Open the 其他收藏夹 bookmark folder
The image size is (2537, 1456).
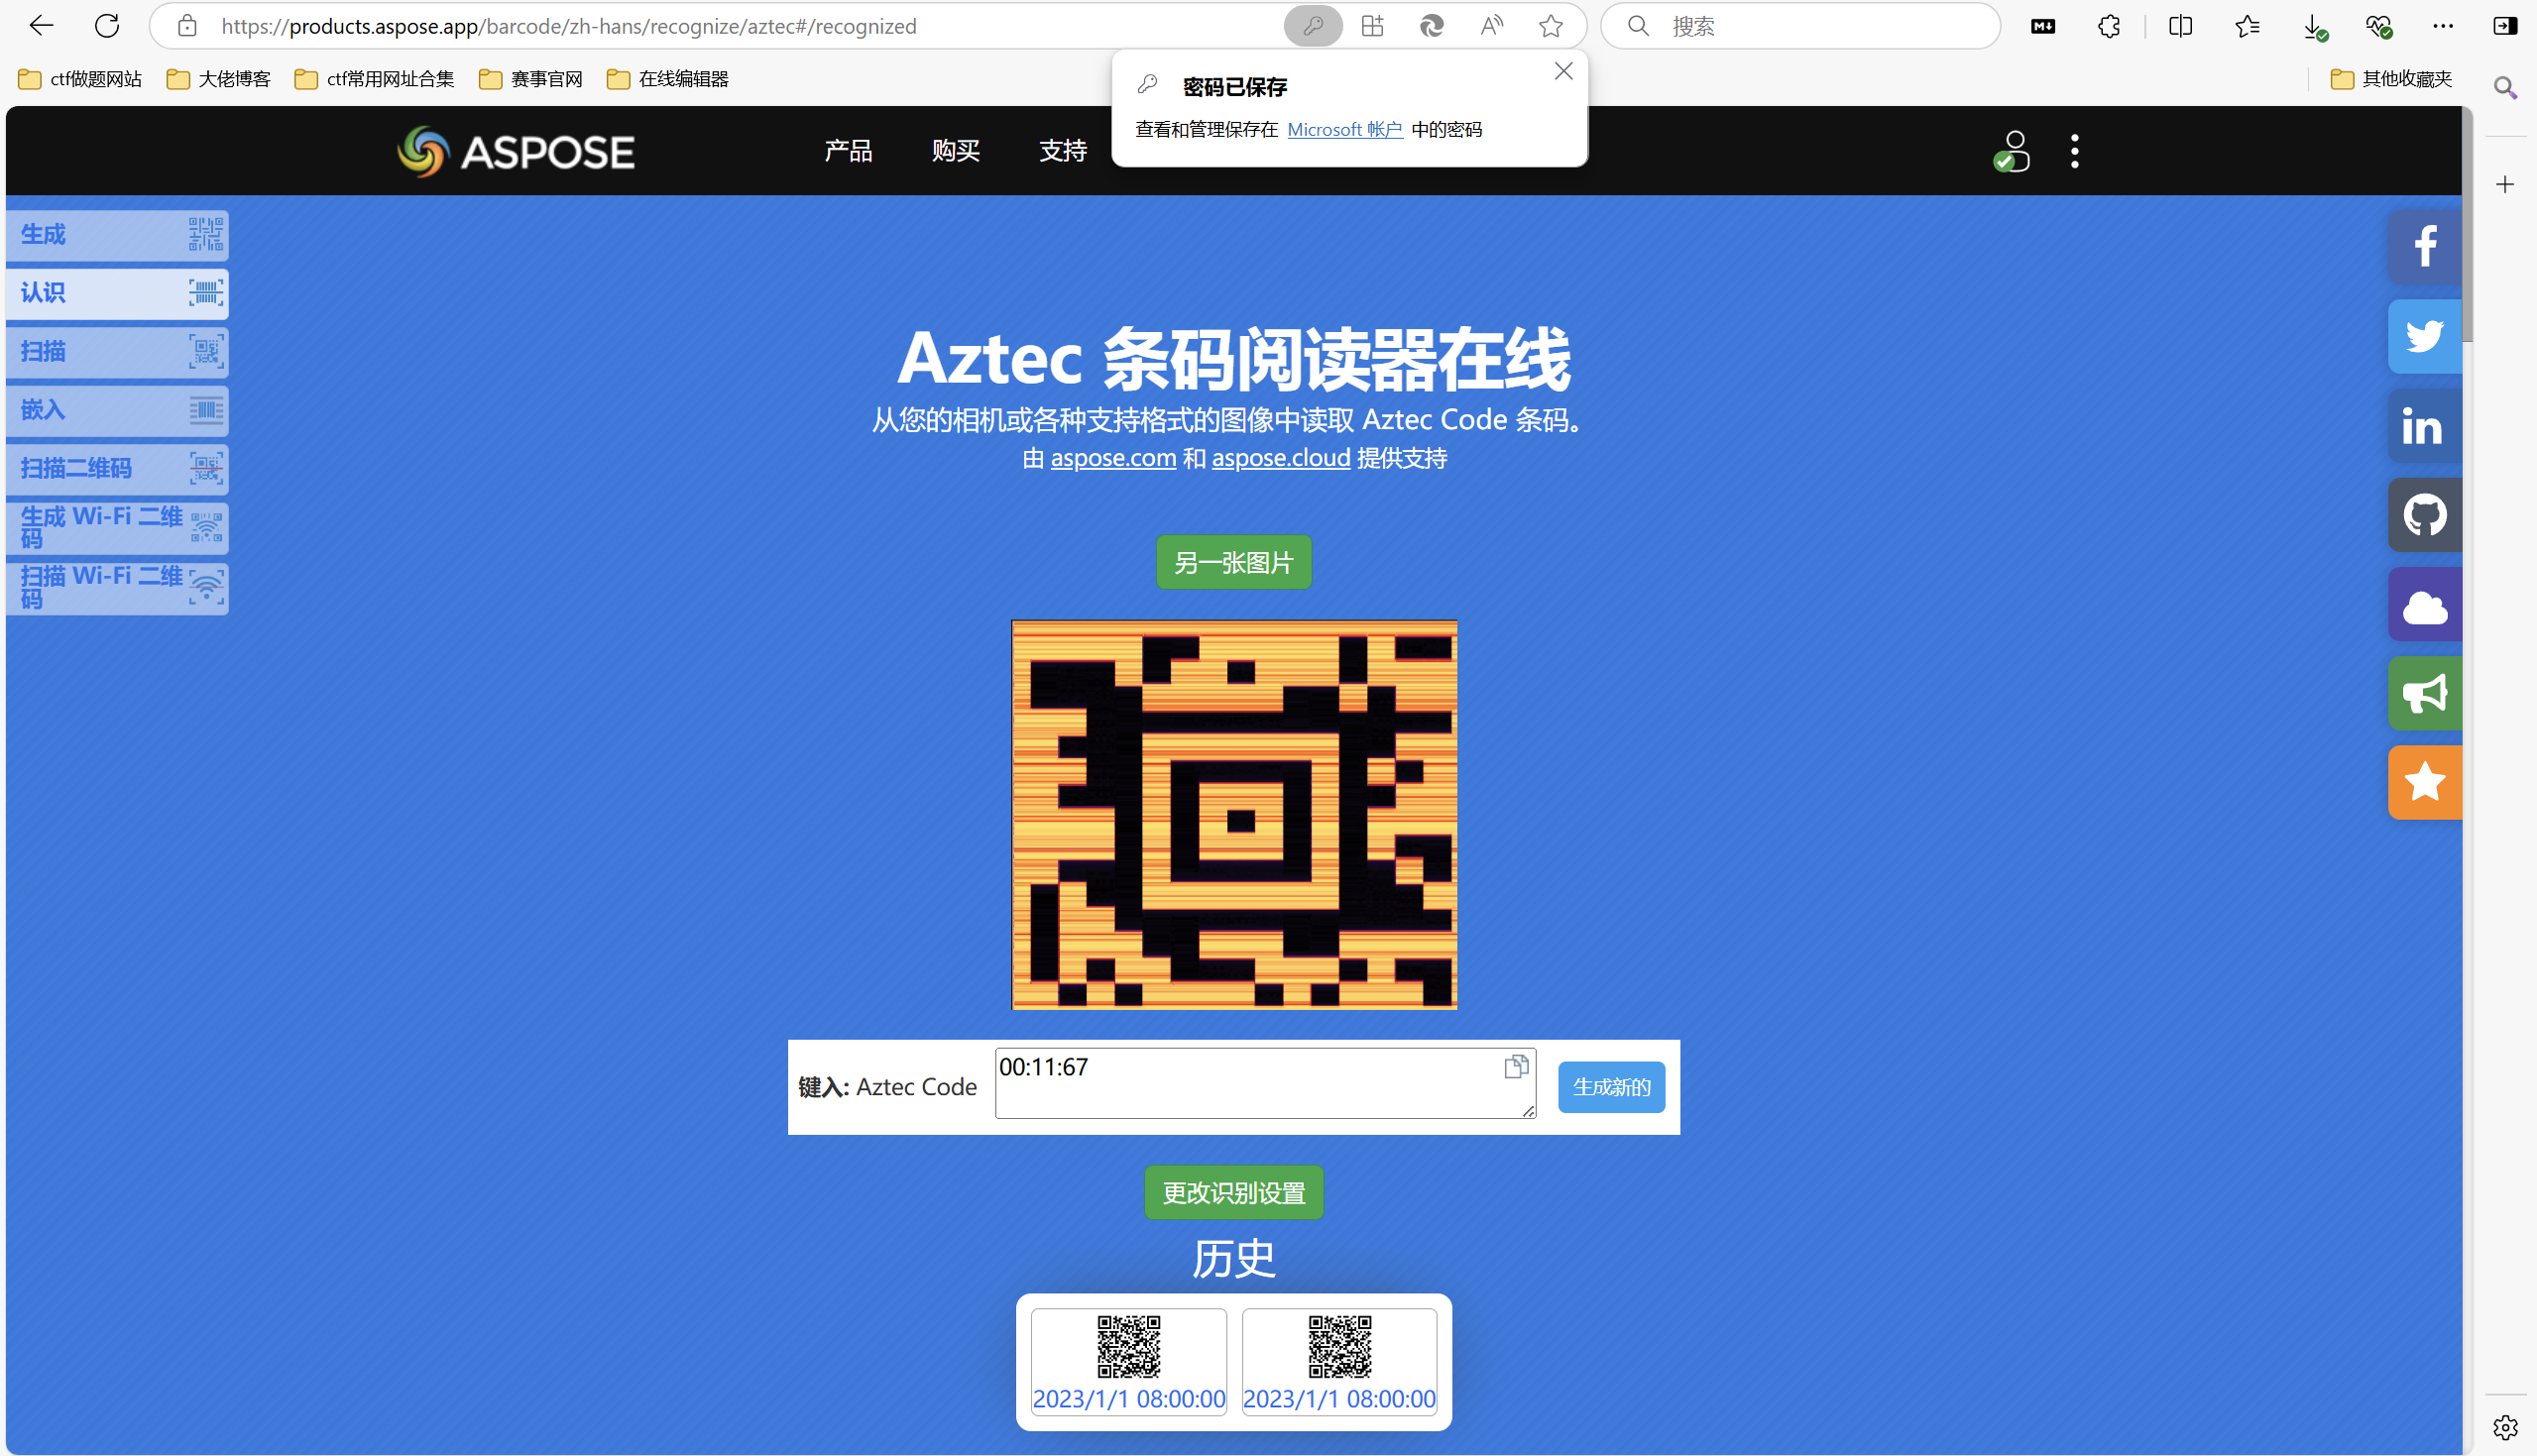(2391, 79)
